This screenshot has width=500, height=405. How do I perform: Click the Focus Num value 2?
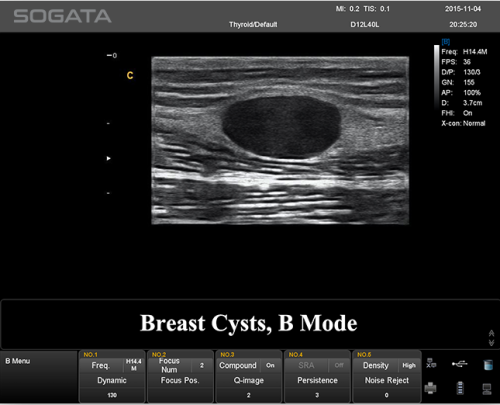coord(202,366)
